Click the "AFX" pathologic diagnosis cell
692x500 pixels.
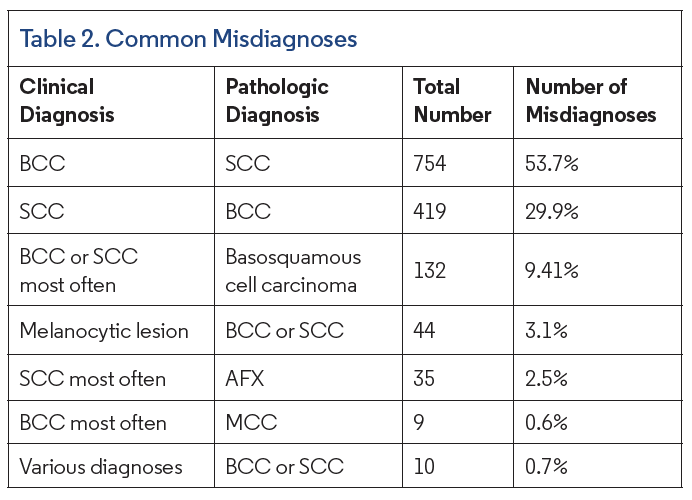244,378
